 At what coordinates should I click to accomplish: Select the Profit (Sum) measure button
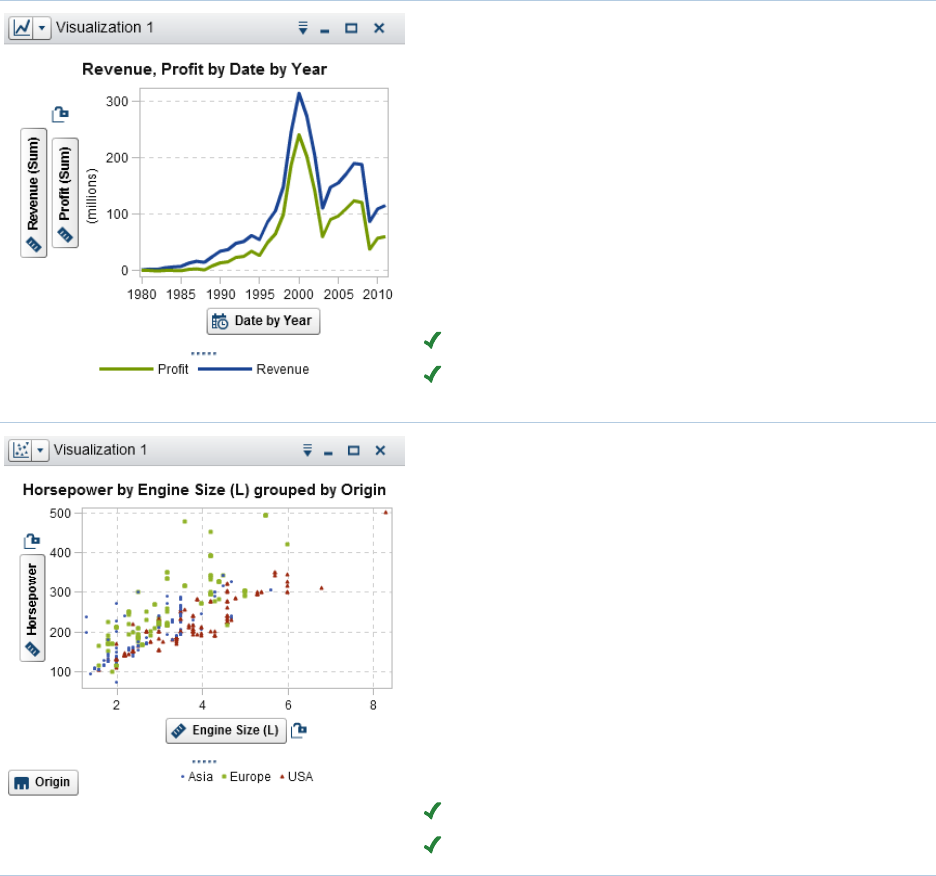tap(65, 193)
